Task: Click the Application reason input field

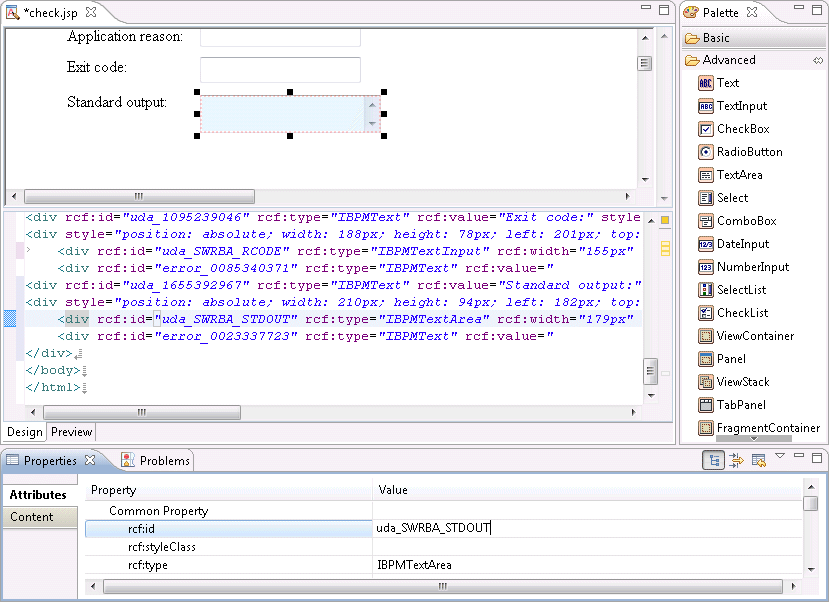Action: click(x=280, y=38)
